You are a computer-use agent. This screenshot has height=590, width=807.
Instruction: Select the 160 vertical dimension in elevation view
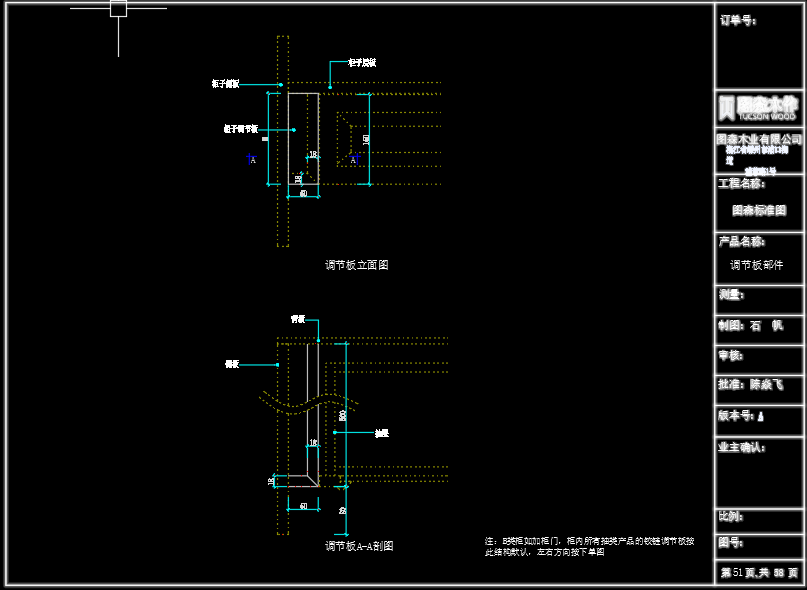click(x=367, y=139)
